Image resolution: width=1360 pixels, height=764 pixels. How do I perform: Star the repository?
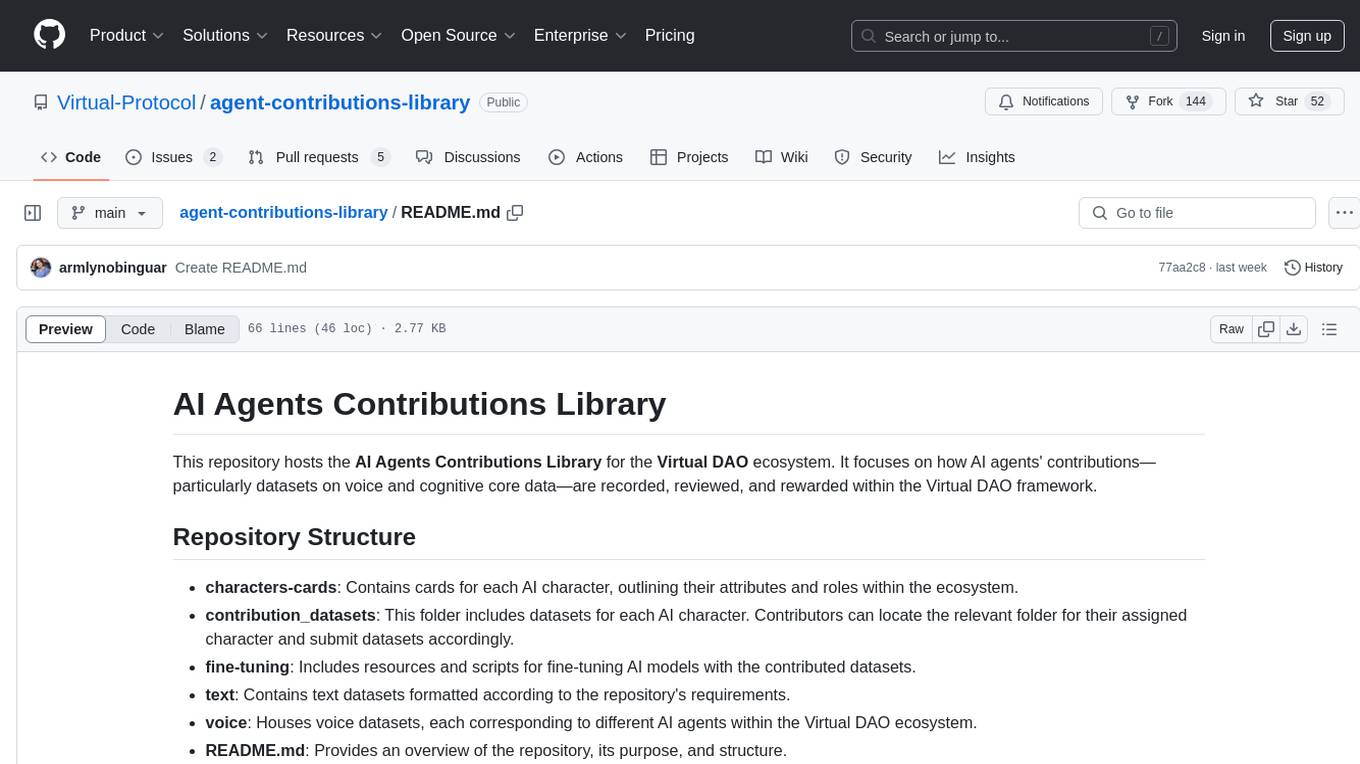(1290, 102)
